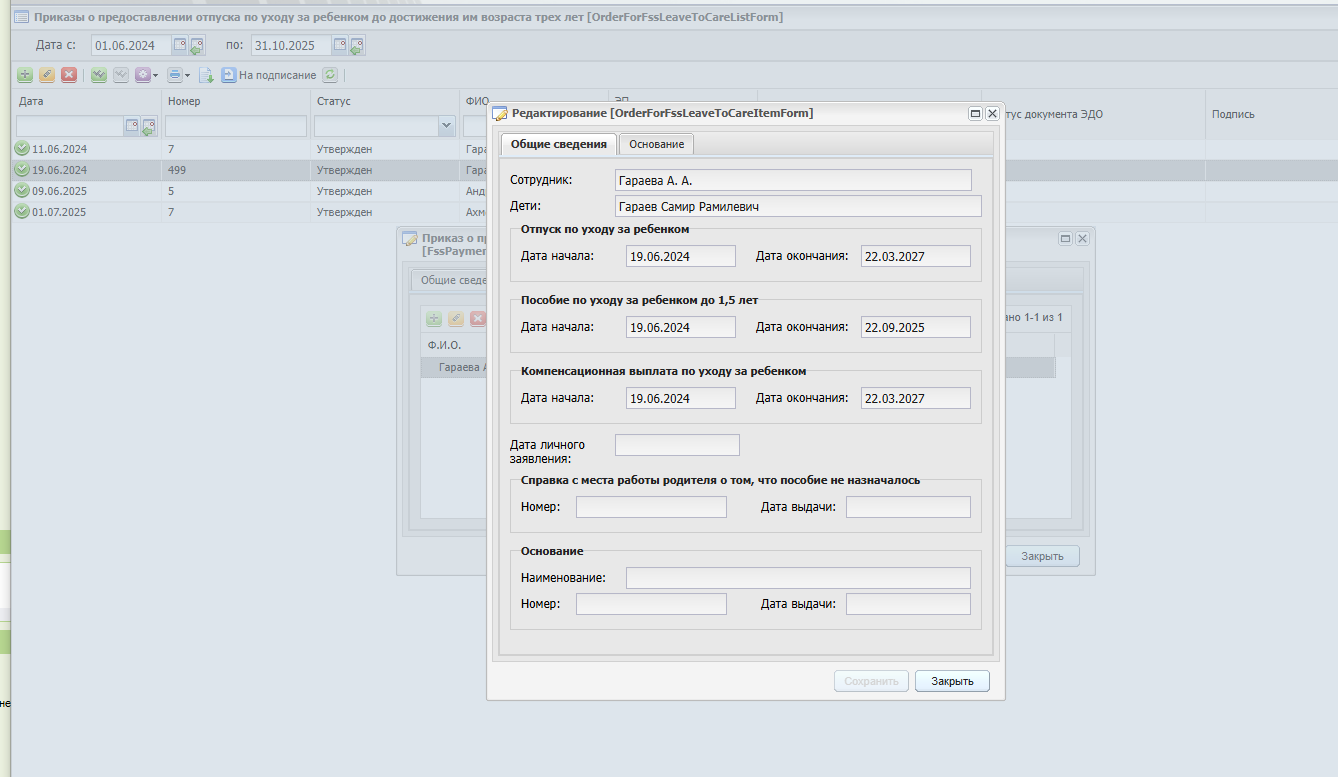The image size is (1338, 777).
Task: Click Дата начала field under Пособие до 1,5 лет
Action: tap(681, 327)
